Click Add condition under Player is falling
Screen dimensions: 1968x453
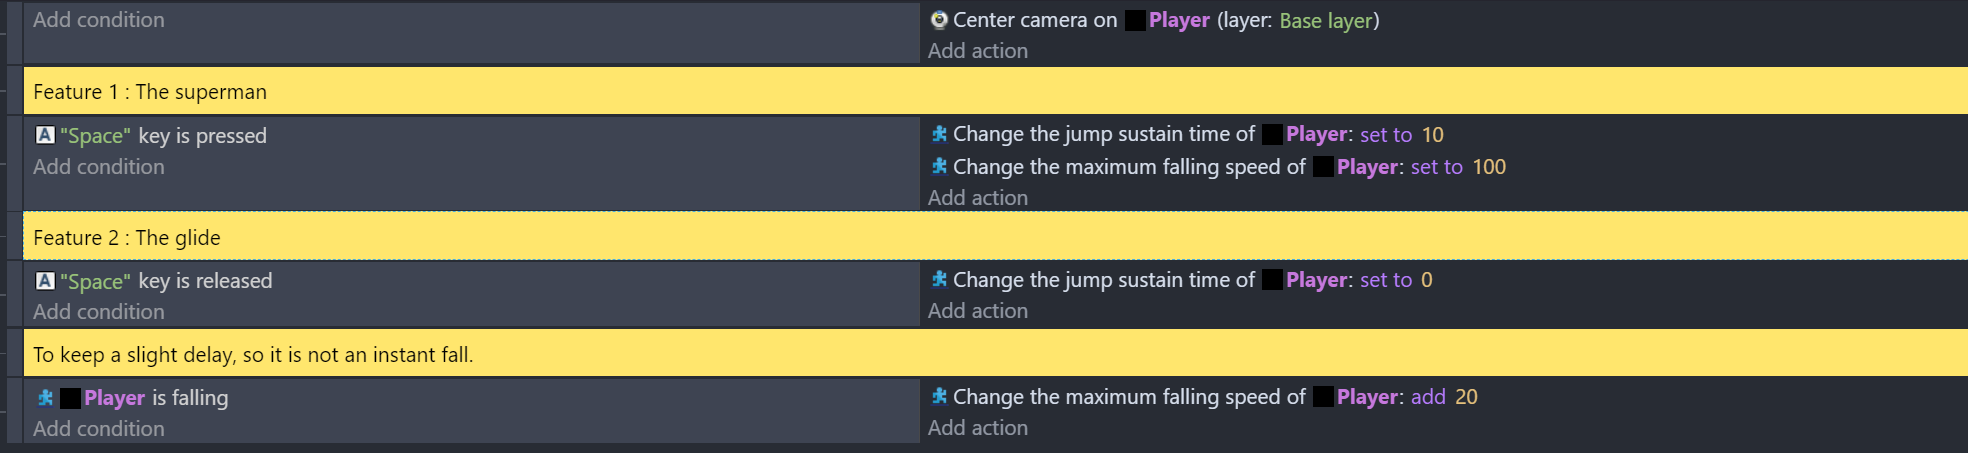click(99, 429)
